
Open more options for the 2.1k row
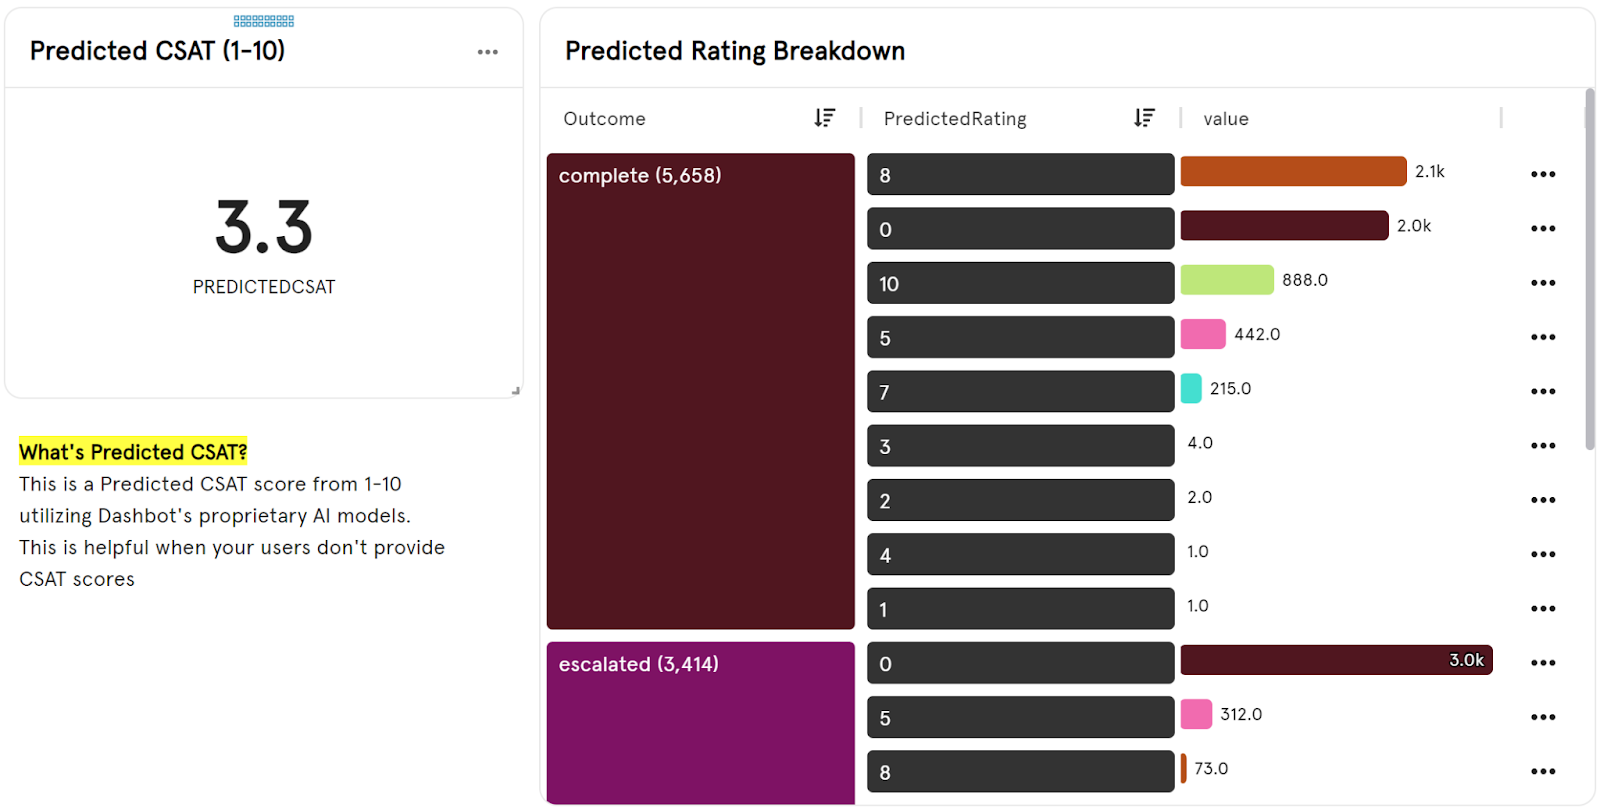click(x=1543, y=174)
